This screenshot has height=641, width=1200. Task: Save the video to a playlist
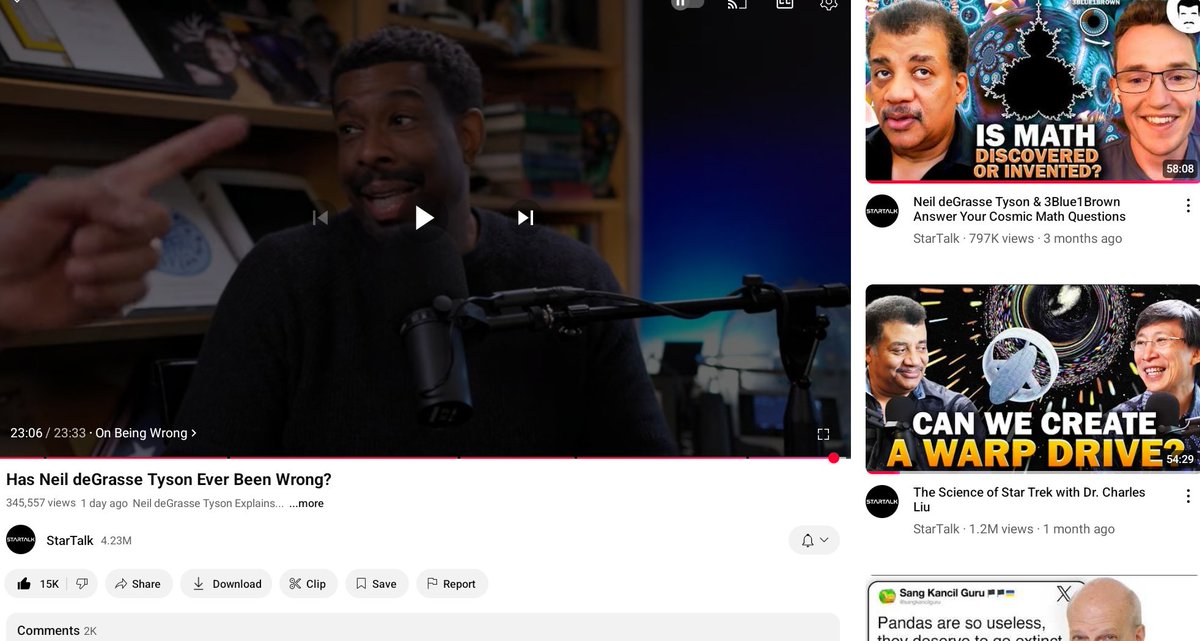coord(377,584)
